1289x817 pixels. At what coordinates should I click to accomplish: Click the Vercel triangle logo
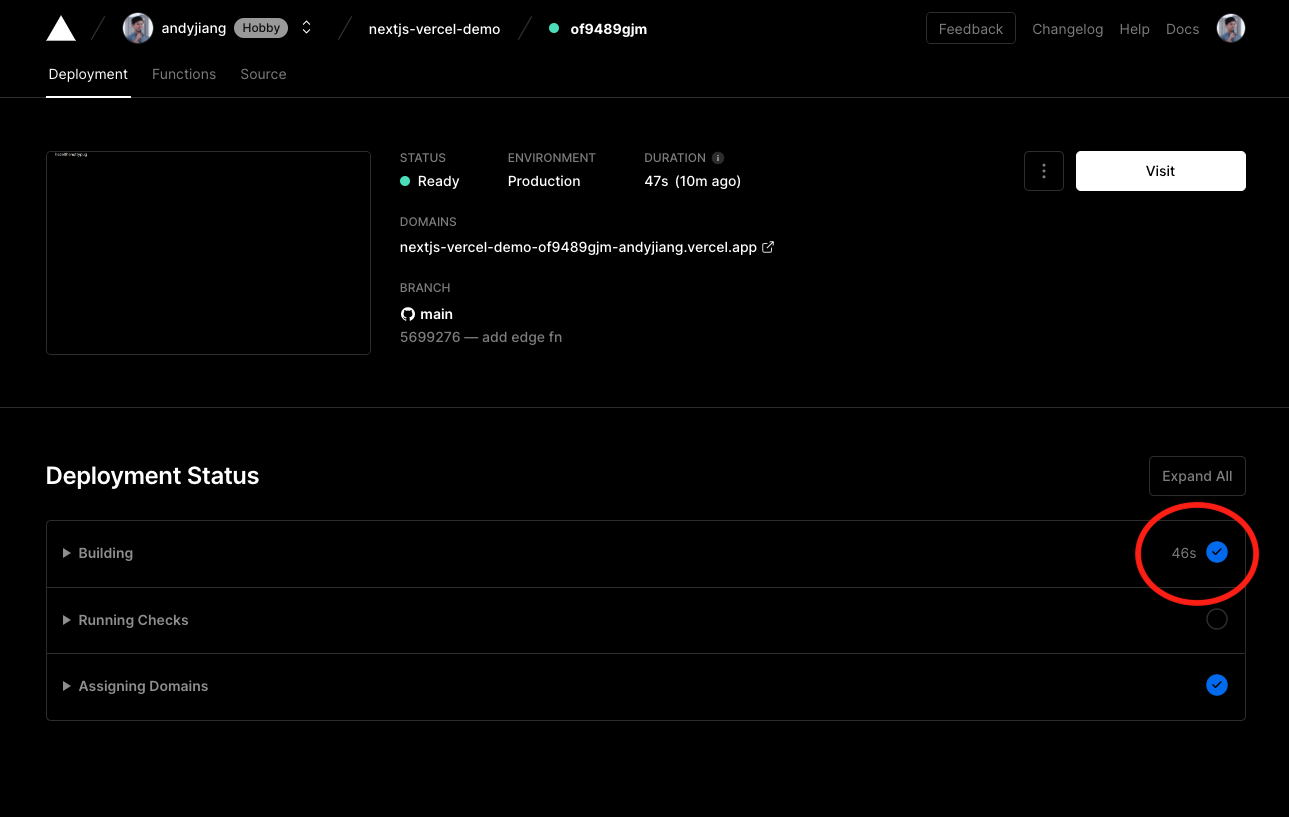point(60,27)
